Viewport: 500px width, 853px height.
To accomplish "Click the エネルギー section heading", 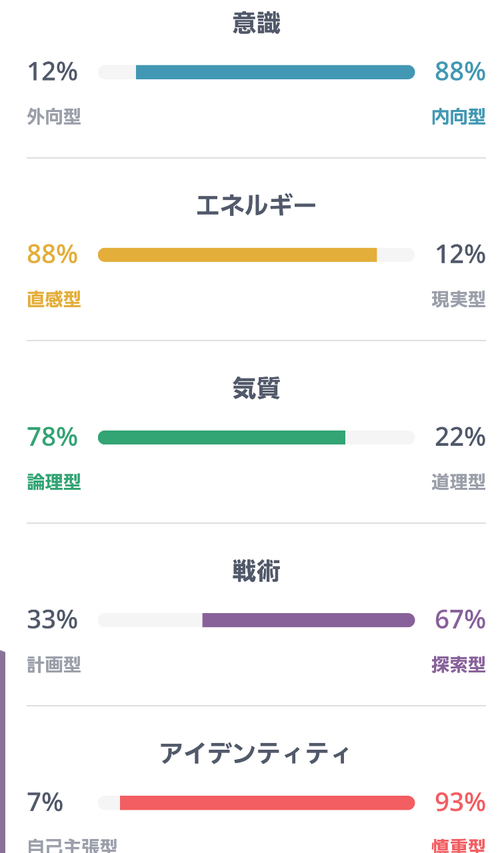I will (x=256, y=207).
